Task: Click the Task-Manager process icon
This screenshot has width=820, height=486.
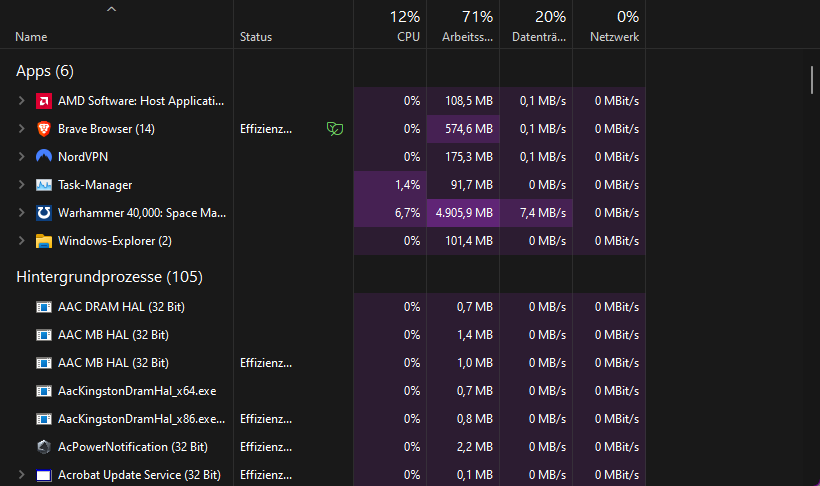Action: [44, 185]
